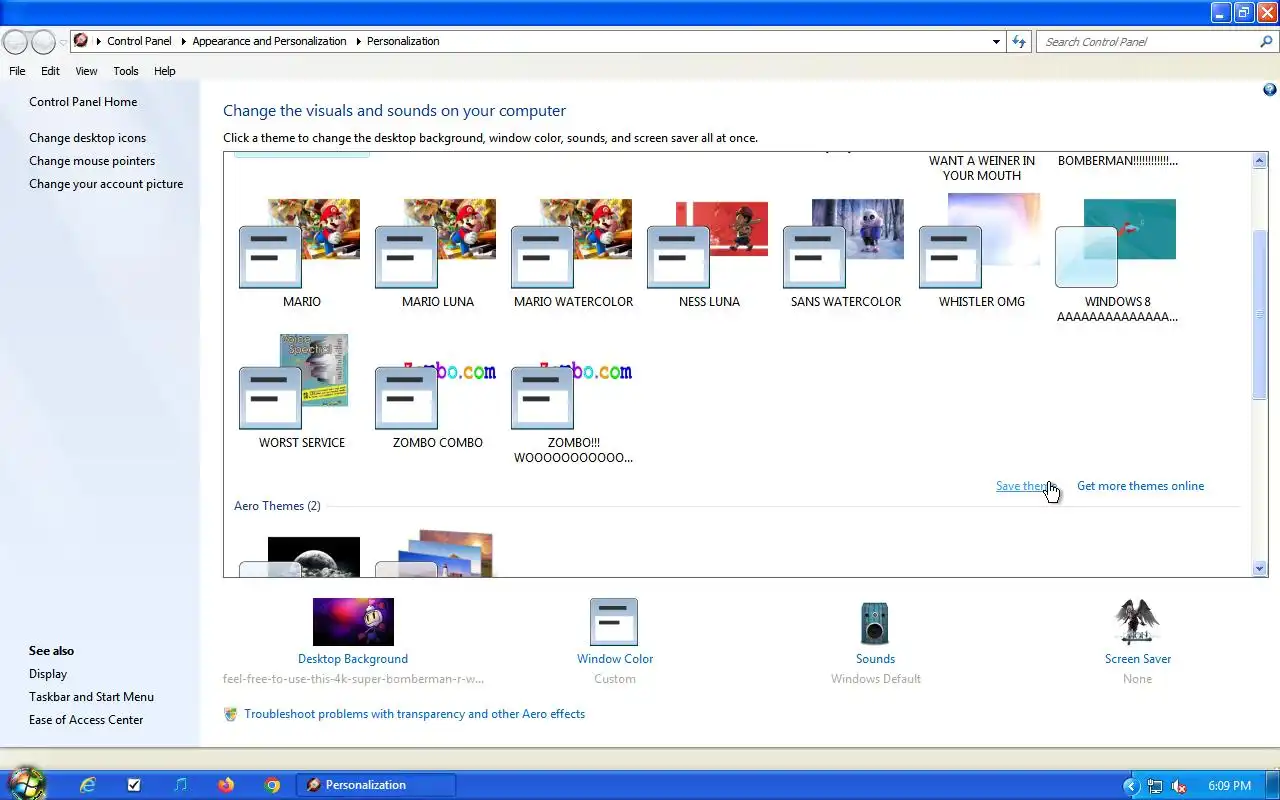1280x800 pixels.
Task: Click the Appearance and Personalization breadcrumb
Action: click(x=269, y=42)
